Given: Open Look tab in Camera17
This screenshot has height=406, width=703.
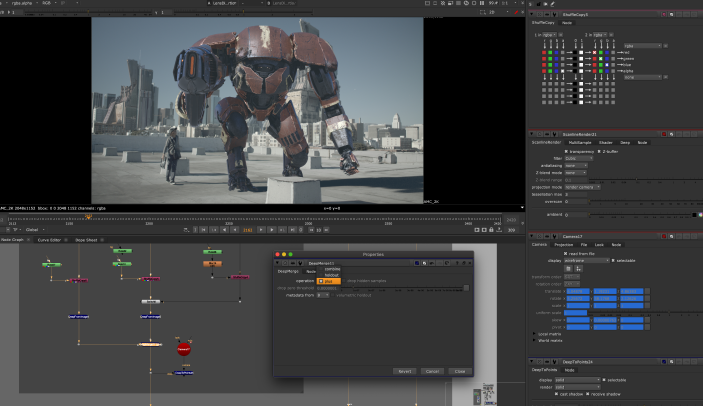Looking at the screenshot, I should point(599,245).
